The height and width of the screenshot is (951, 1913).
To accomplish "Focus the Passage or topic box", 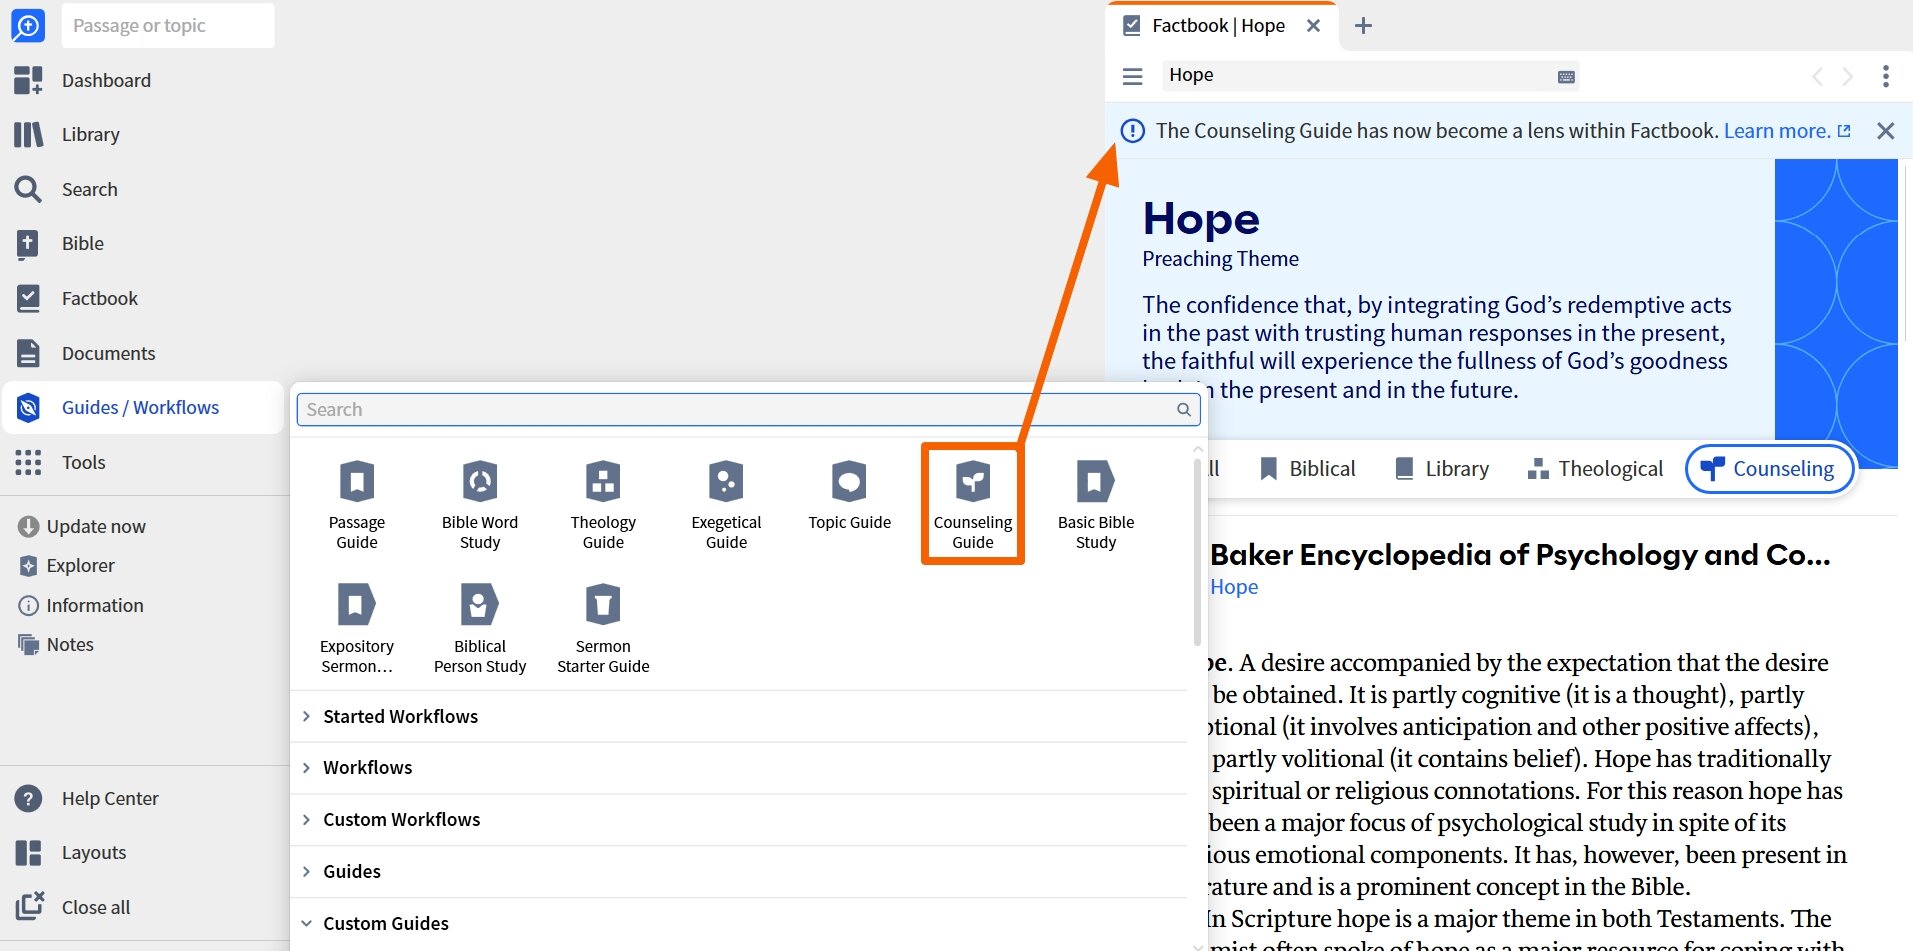I will click(168, 25).
